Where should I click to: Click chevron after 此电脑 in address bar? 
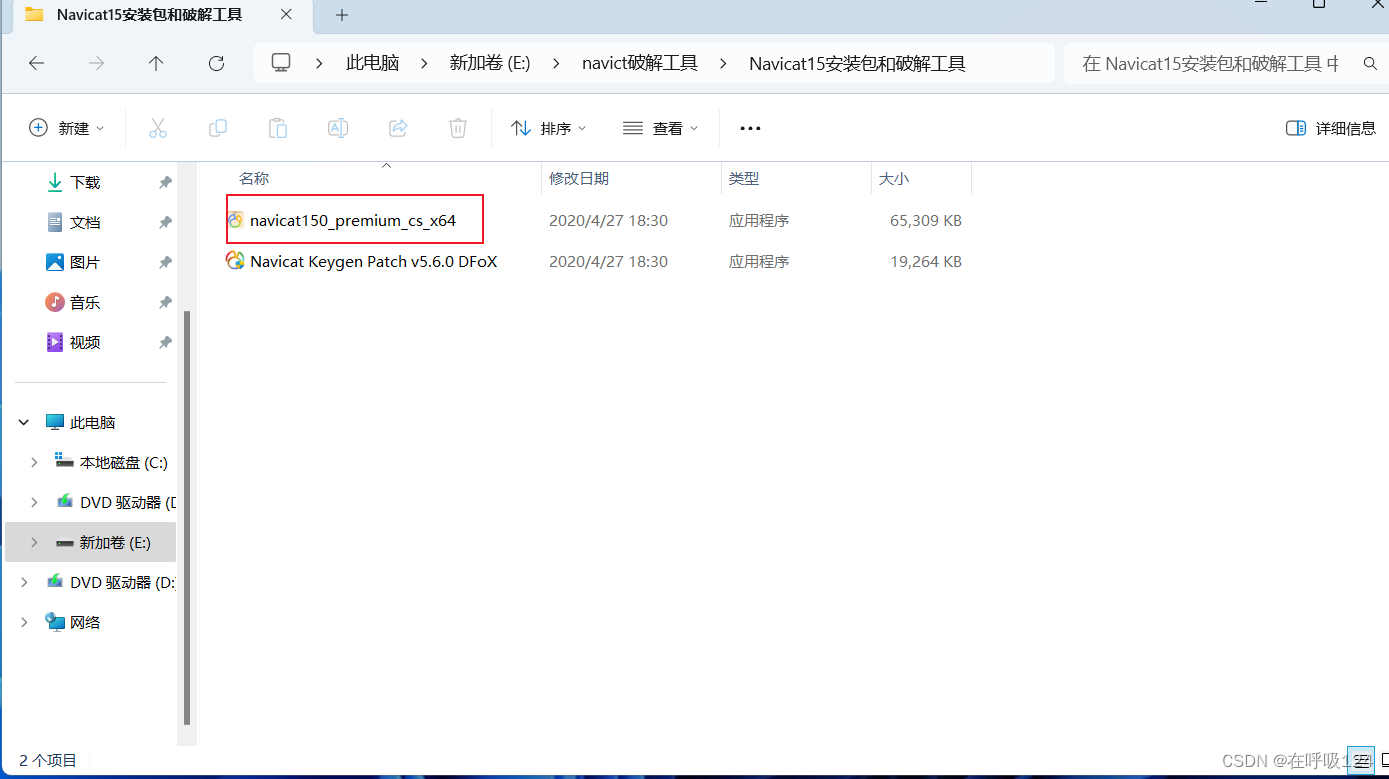click(x=424, y=63)
